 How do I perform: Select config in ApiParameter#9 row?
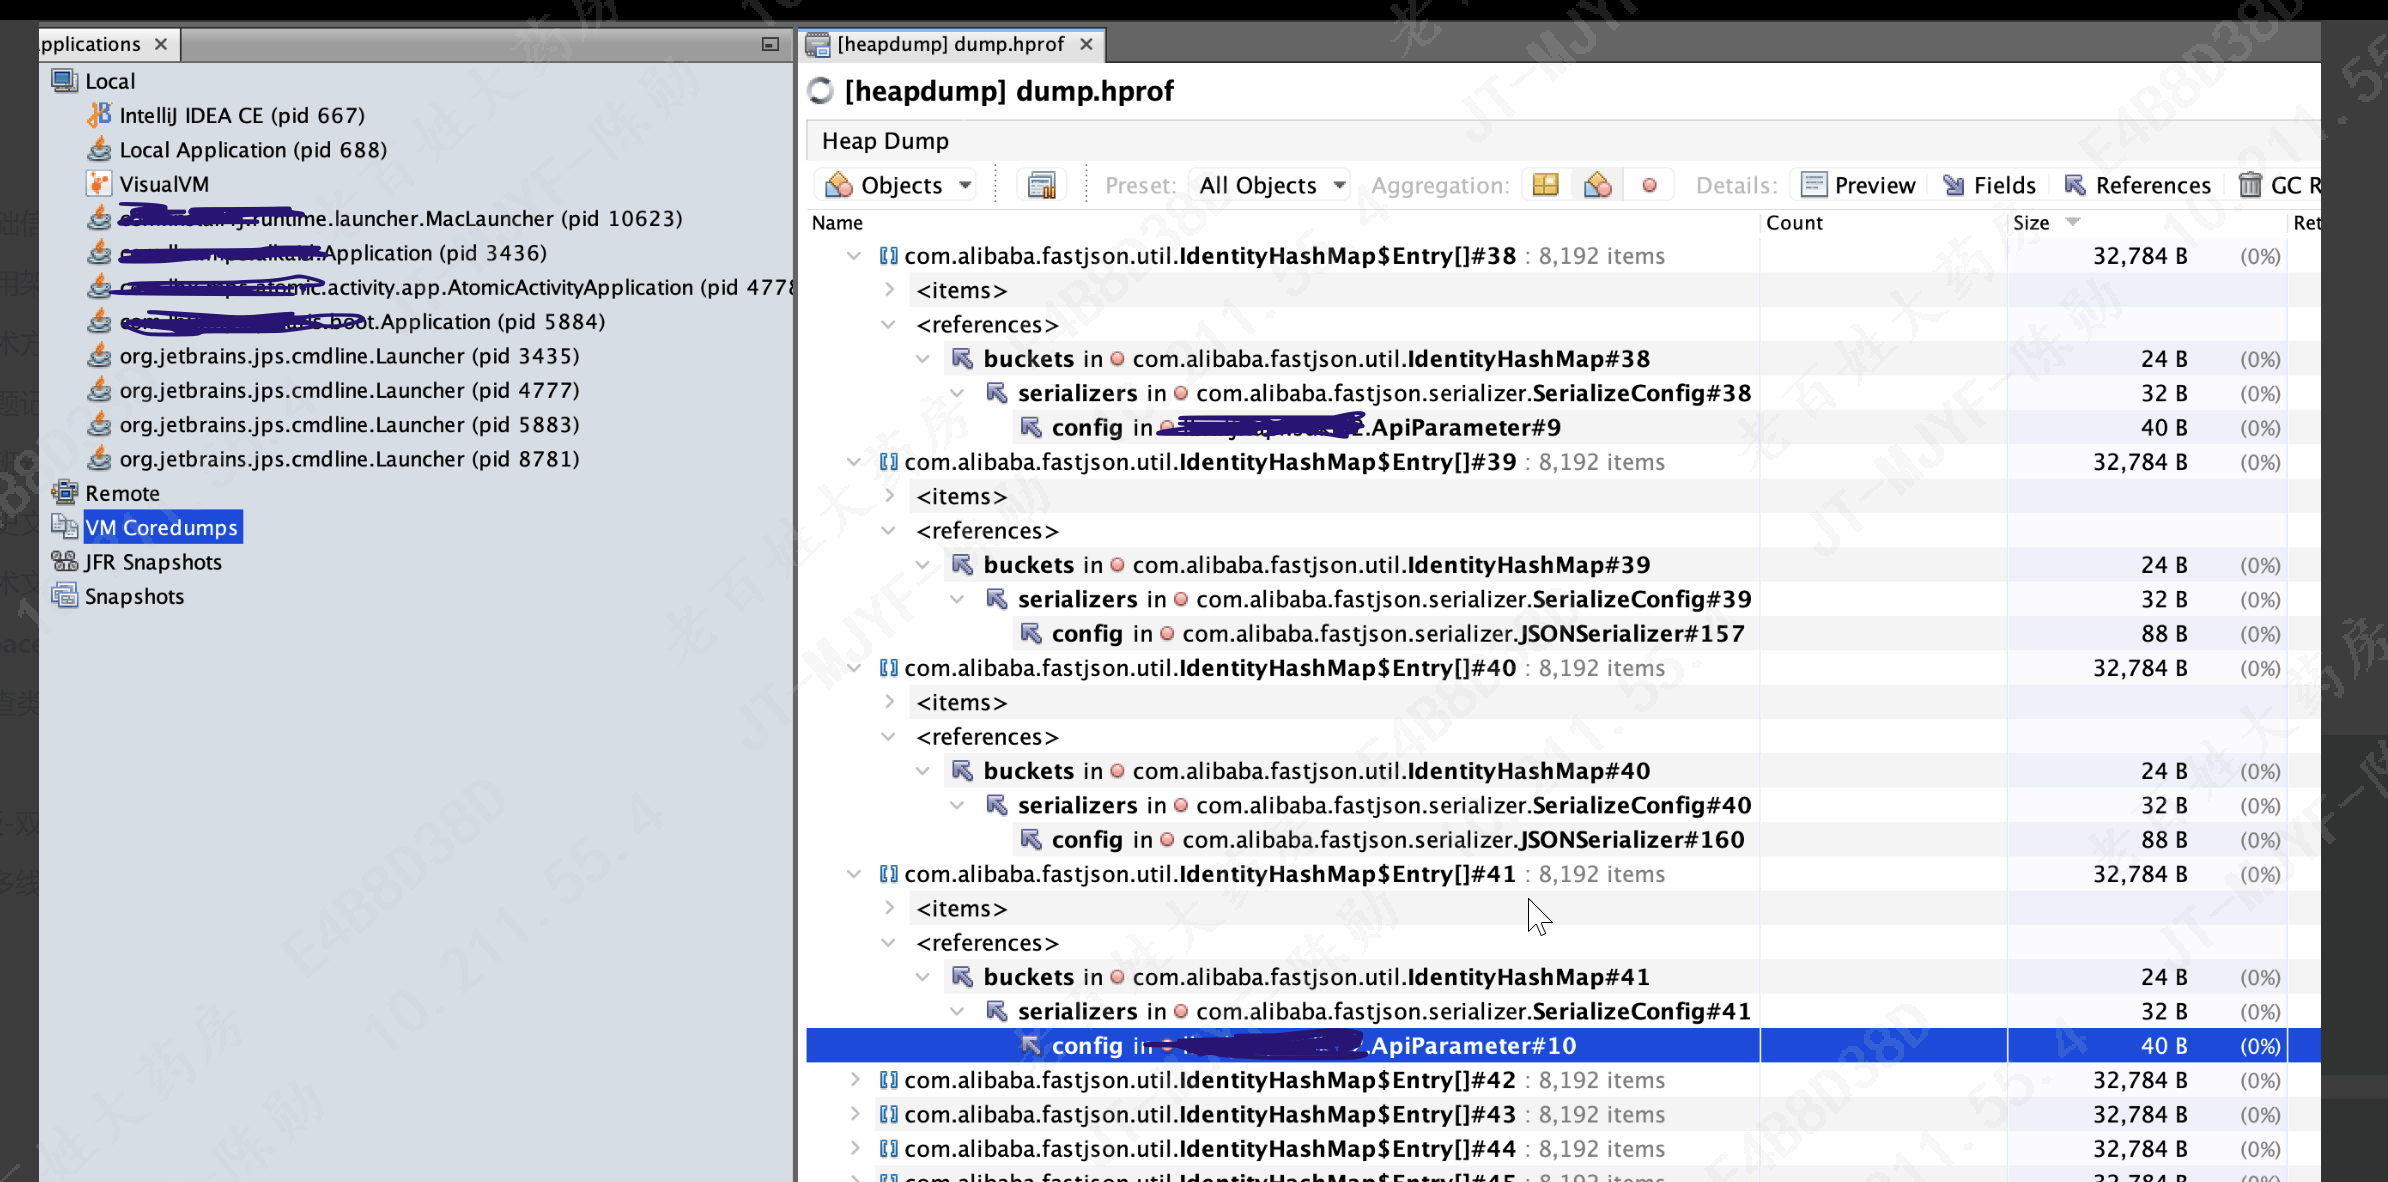click(x=1290, y=428)
